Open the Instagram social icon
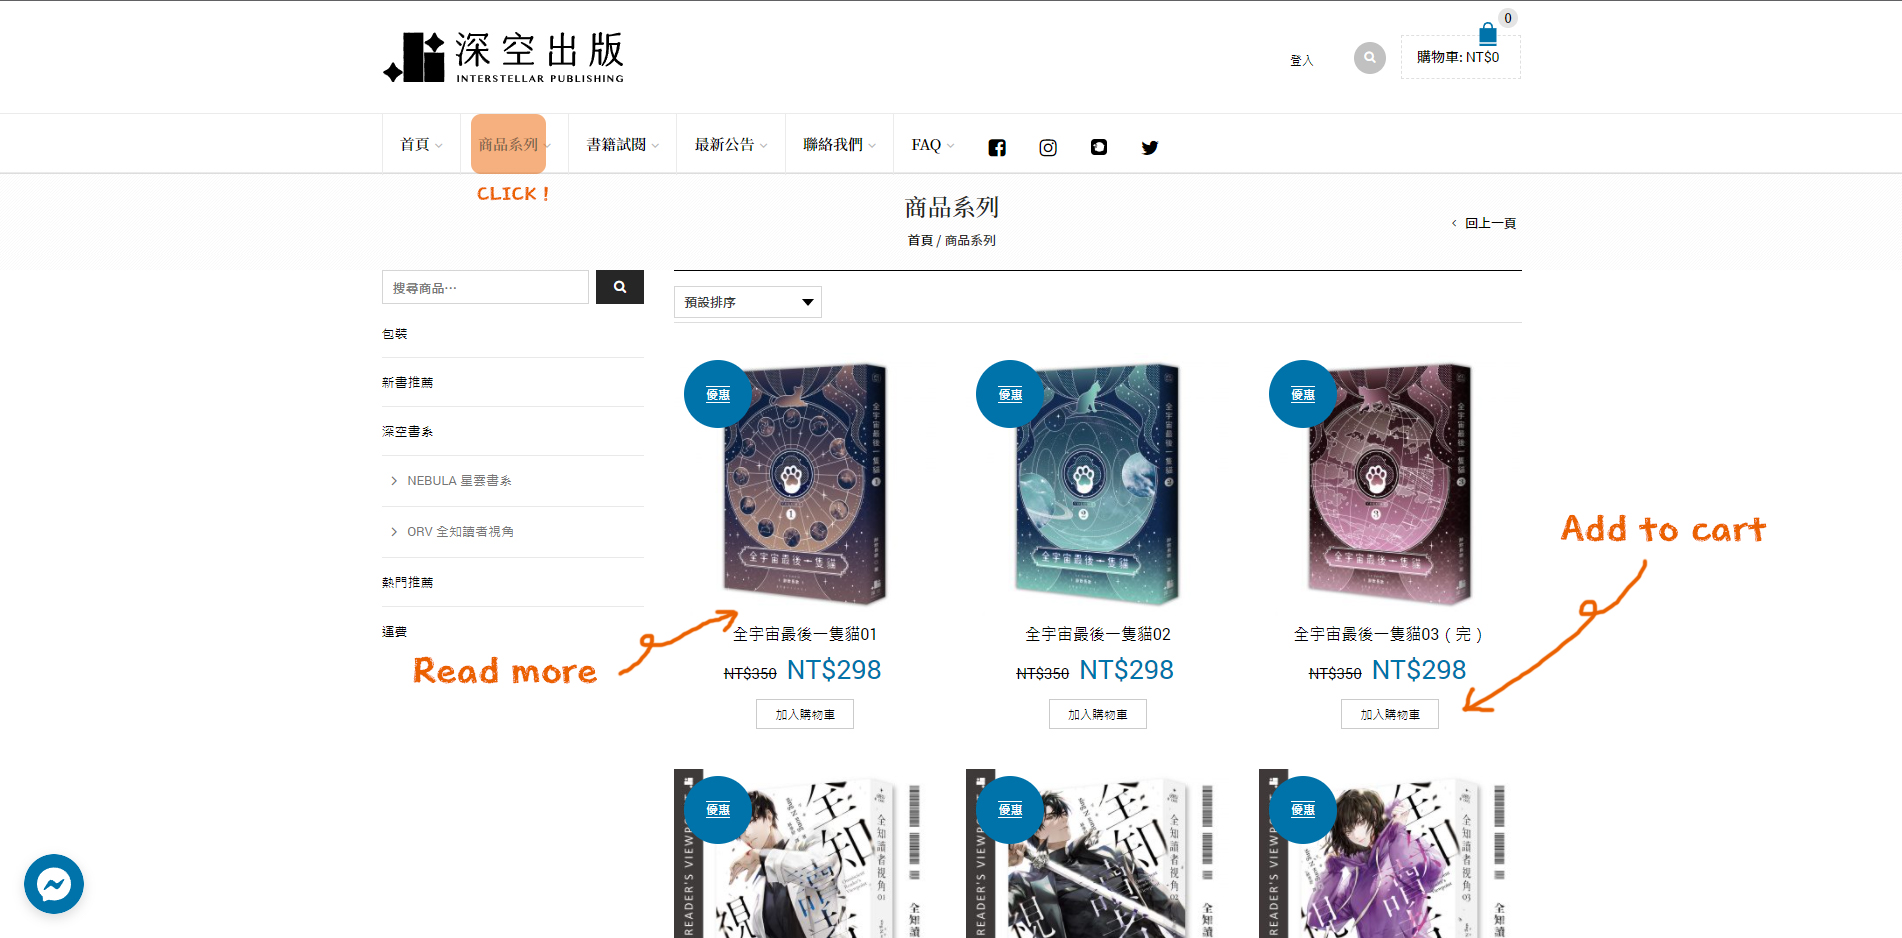This screenshot has width=1902, height=938. click(x=1048, y=147)
